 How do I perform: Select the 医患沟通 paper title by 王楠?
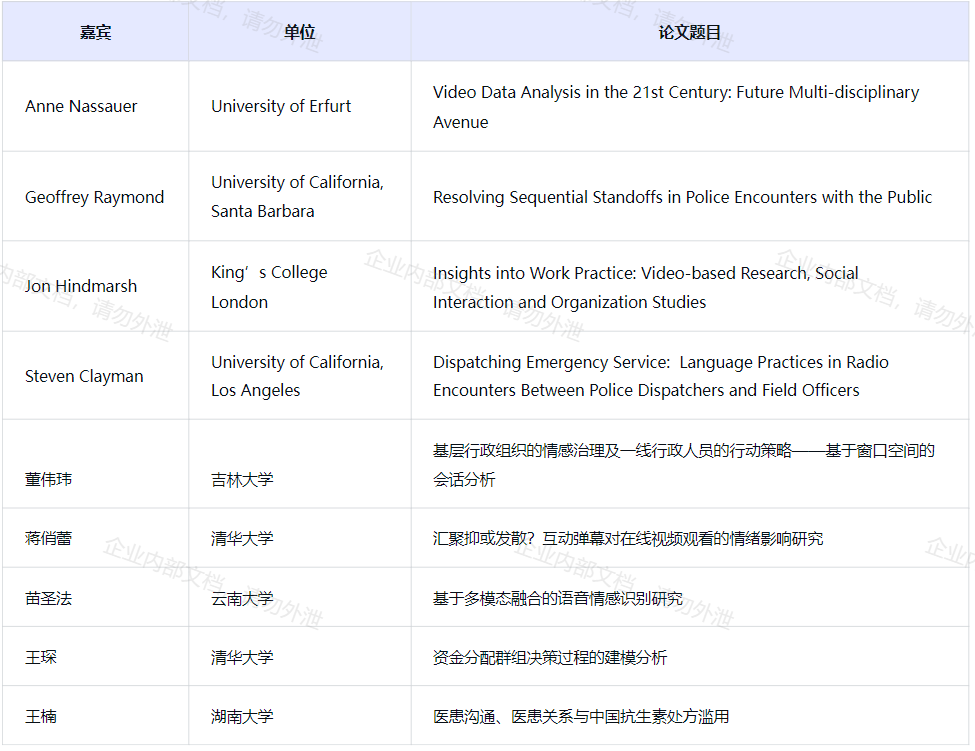tap(580, 716)
